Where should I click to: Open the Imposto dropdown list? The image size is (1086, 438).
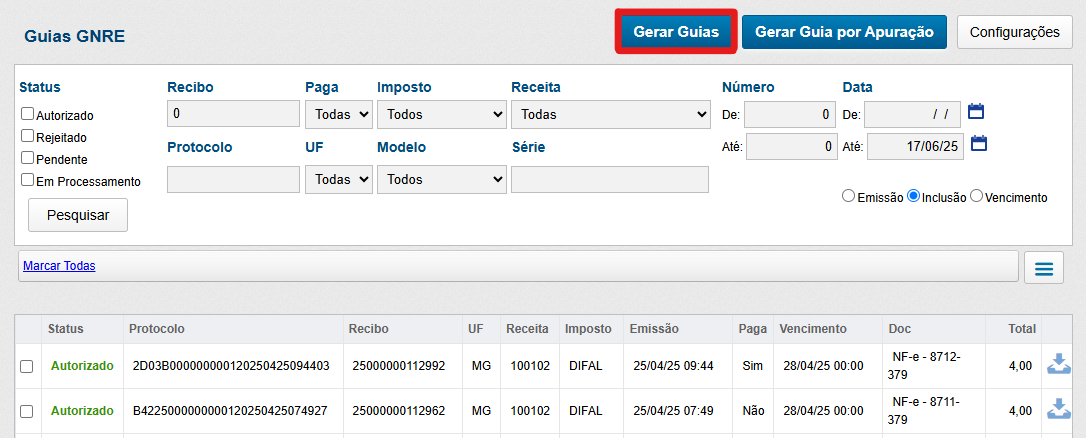pyautogui.click(x=441, y=114)
